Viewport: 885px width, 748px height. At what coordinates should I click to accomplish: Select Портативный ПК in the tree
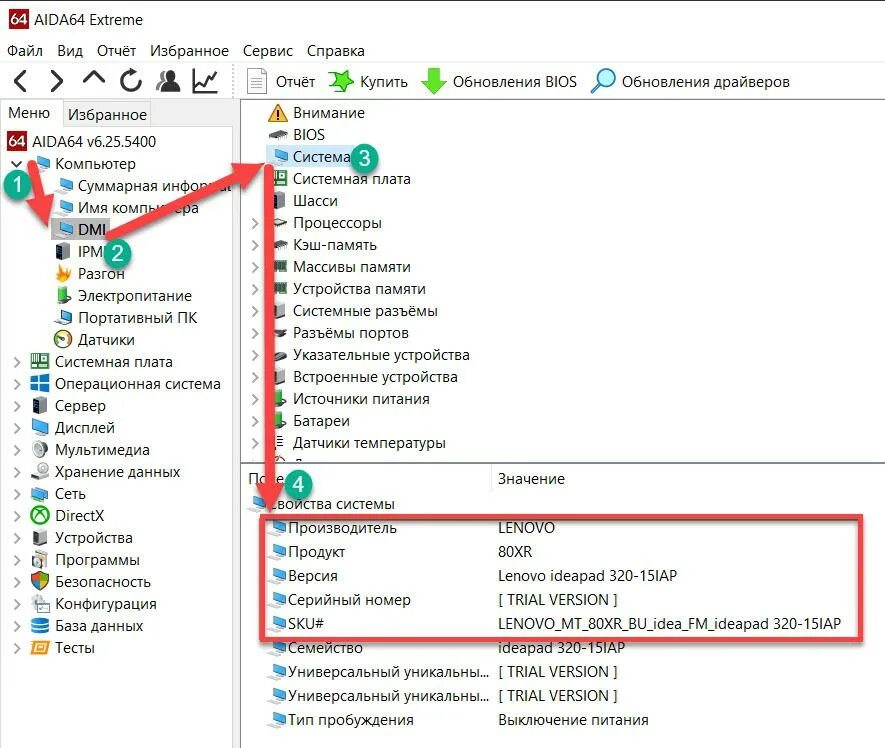pyautogui.click(x=138, y=318)
